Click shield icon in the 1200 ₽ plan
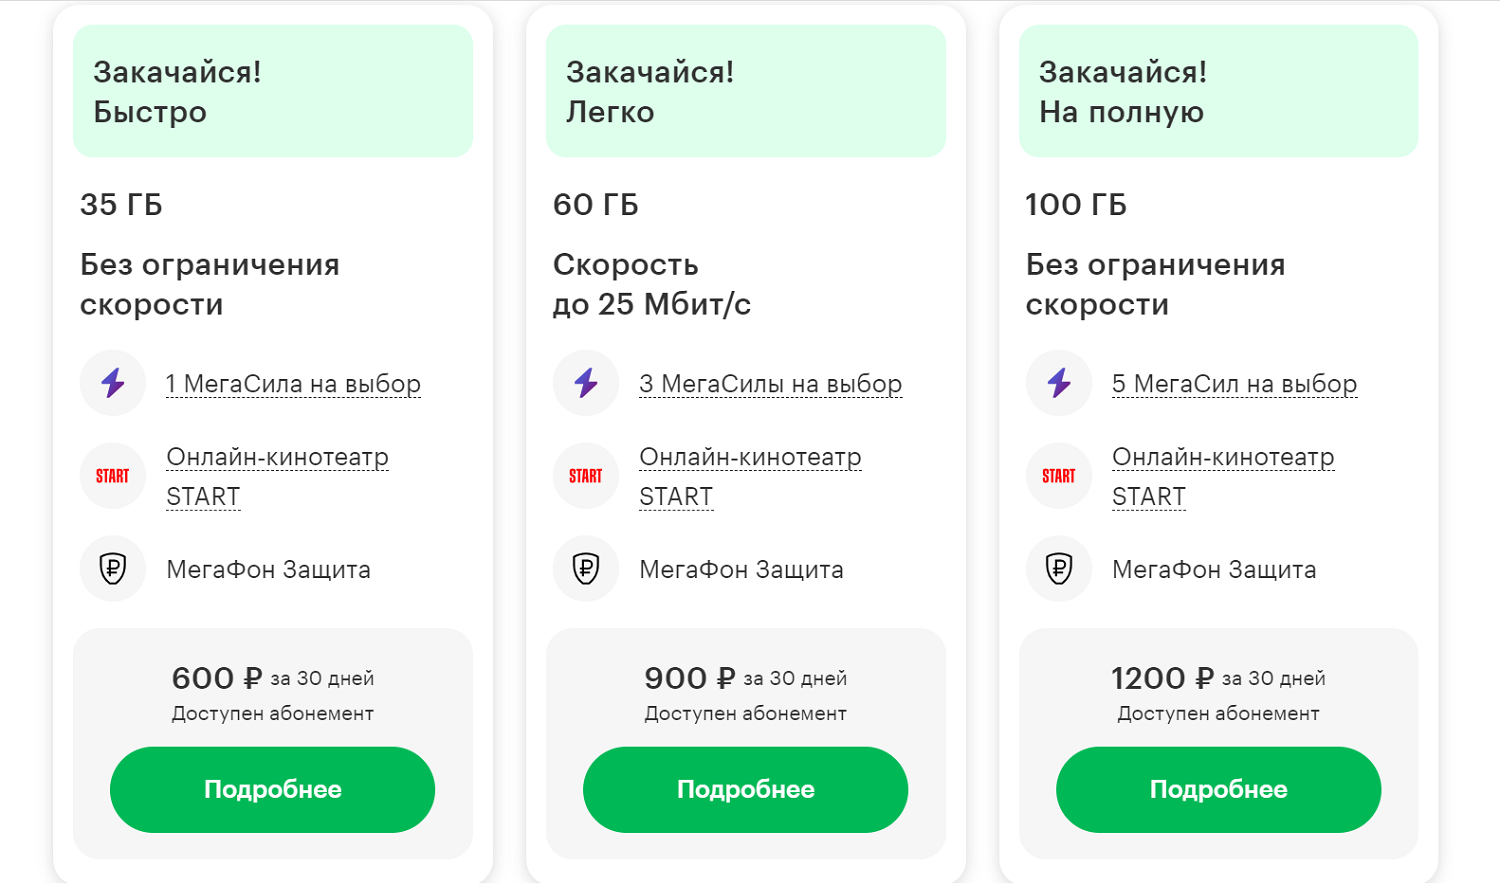Image resolution: width=1500 pixels, height=885 pixels. click(1059, 569)
